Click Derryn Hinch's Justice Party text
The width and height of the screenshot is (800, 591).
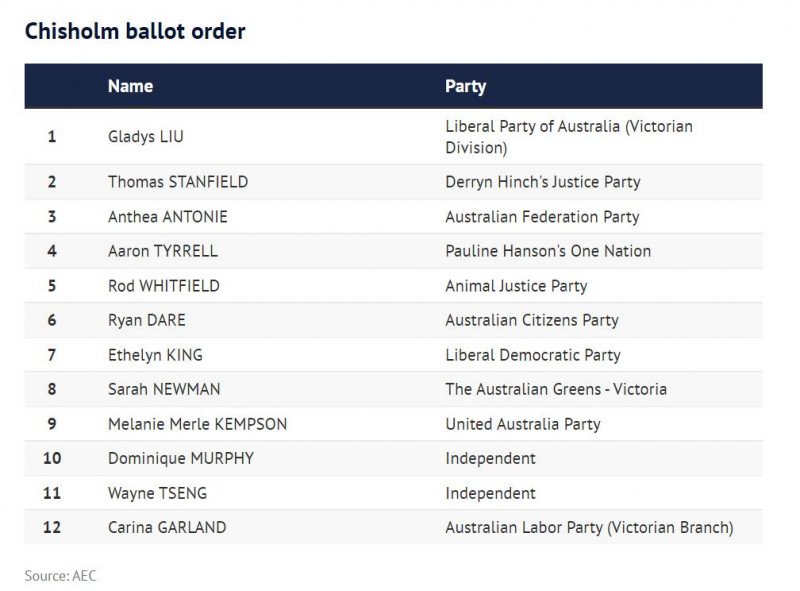(x=542, y=182)
